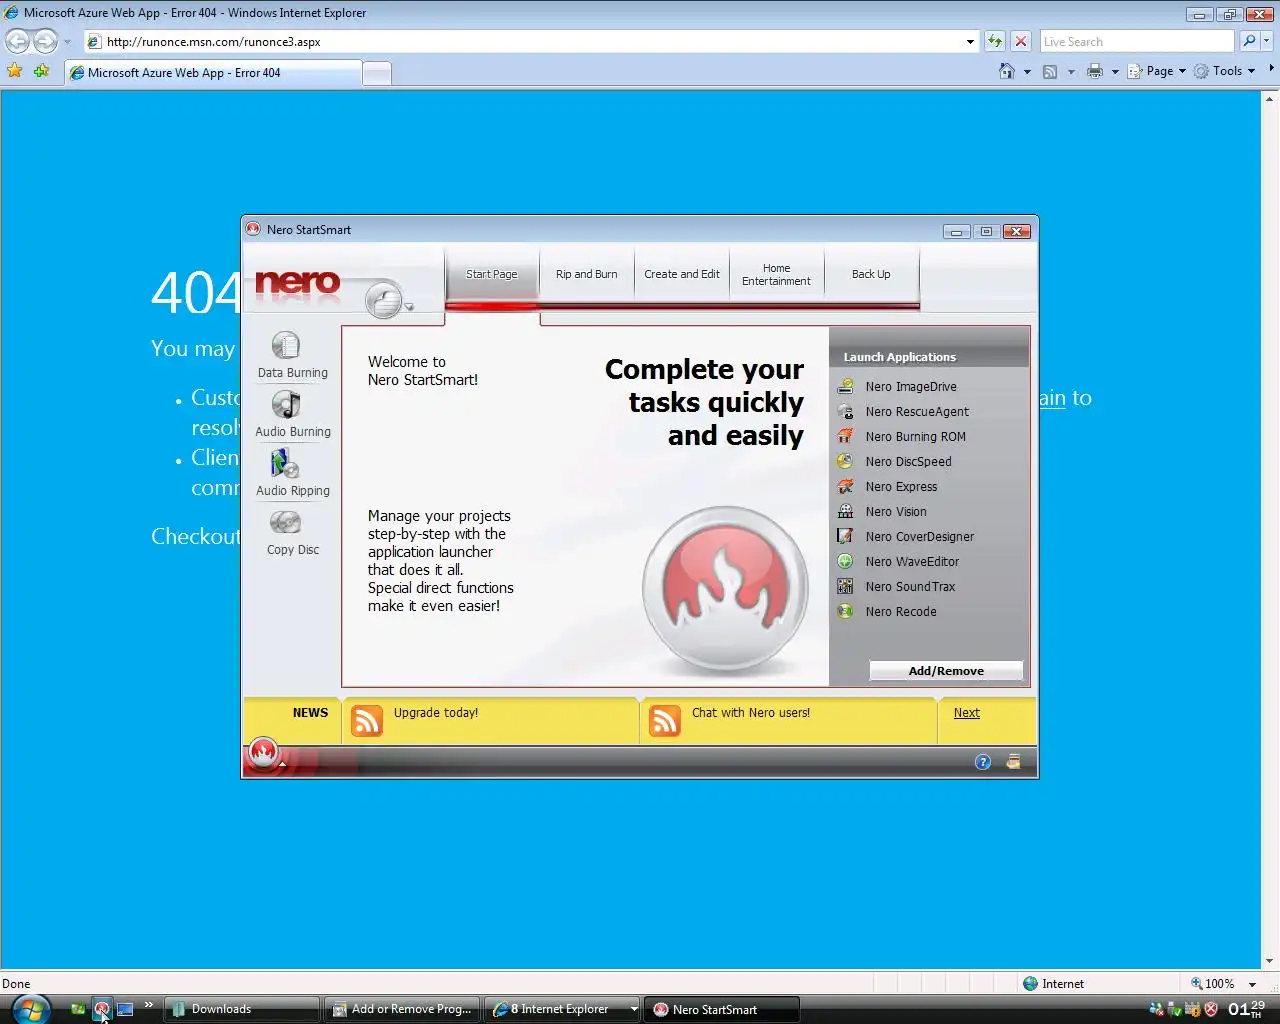Click the Print icon in IE toolbar

point(1095,71)
